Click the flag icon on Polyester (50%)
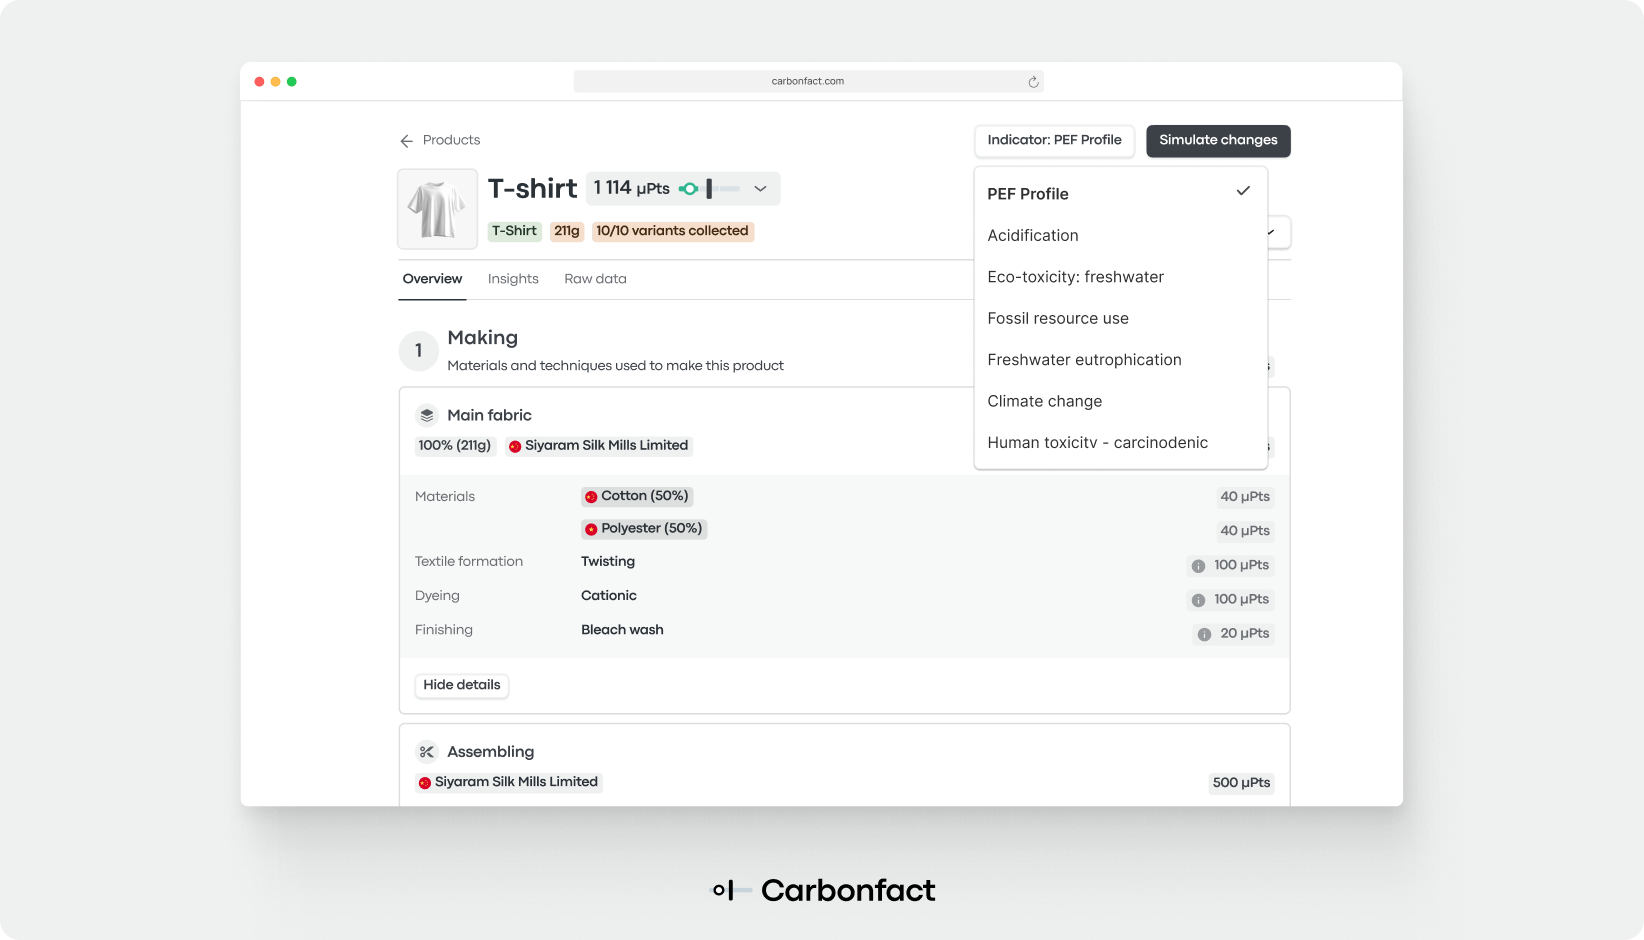Viewport: 1644px width, 940px height. [591, 529]
